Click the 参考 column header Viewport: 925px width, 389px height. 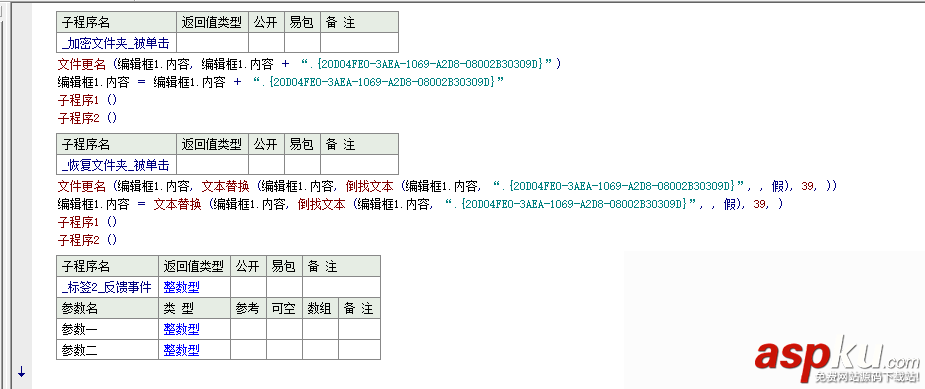tap(248, 308)
